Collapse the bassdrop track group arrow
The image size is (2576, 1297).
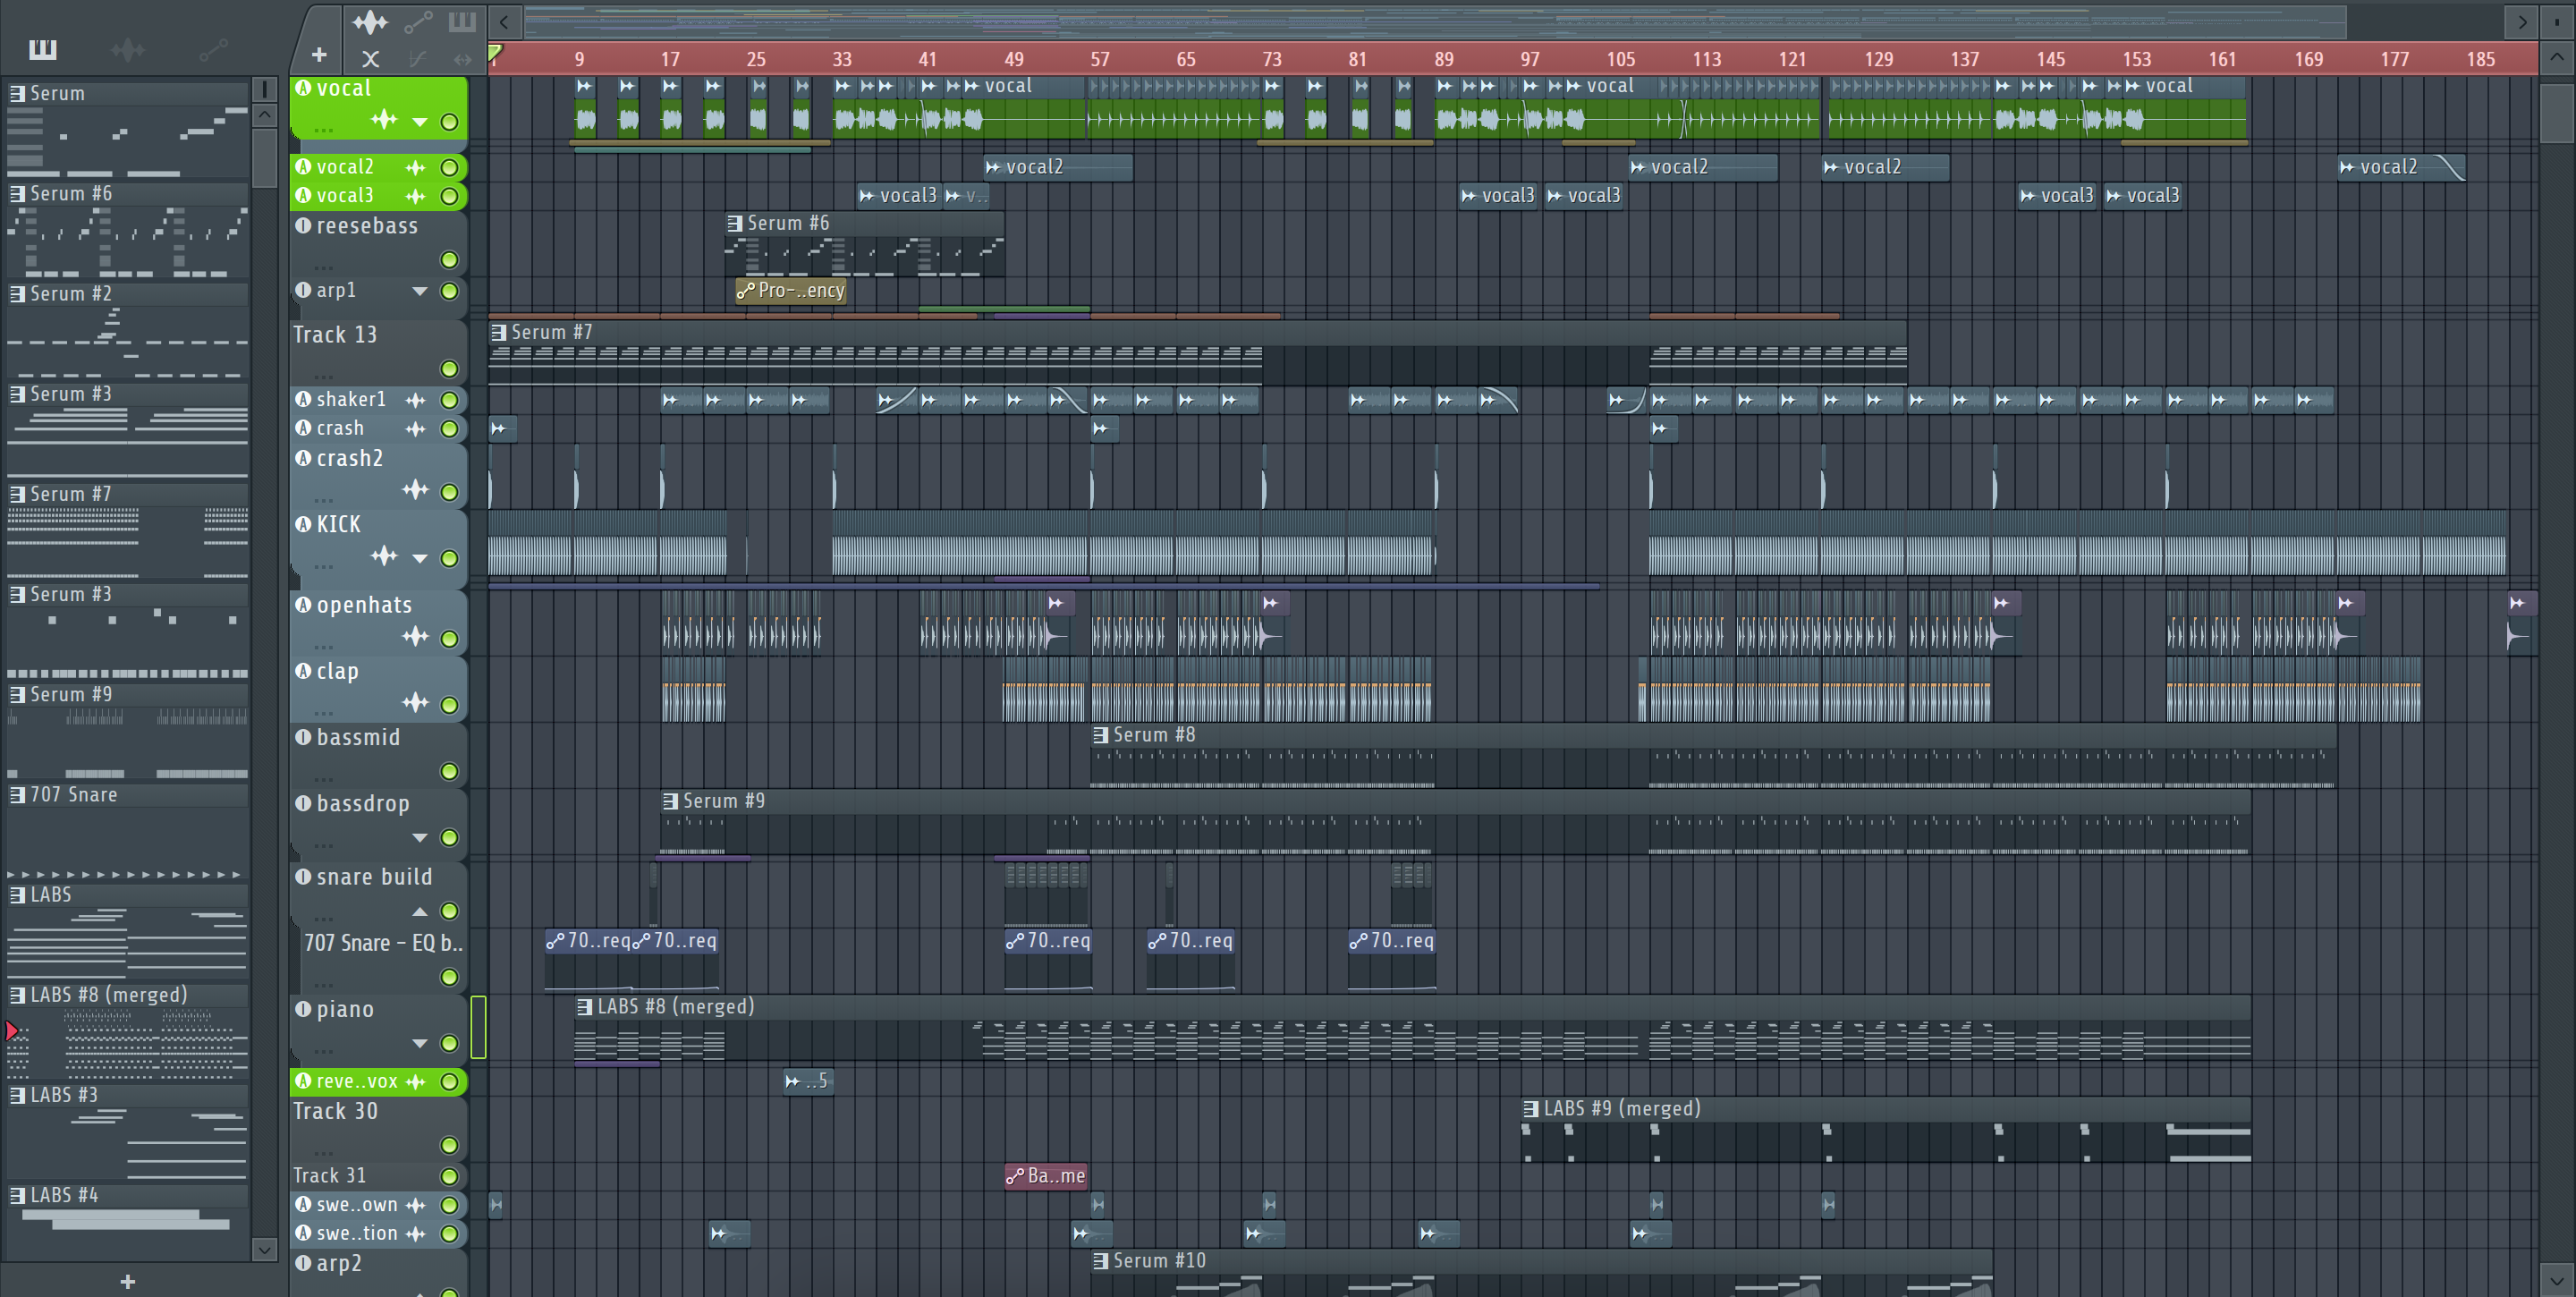[420, 837]
